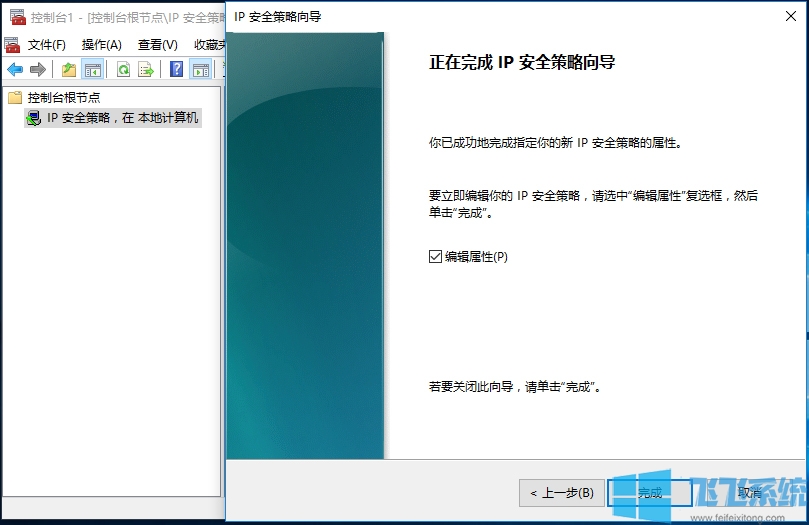Click the Export List toolbar icon
Image resolution: width=809 pixels, height=525 pixels.
(x=146, y=69)
